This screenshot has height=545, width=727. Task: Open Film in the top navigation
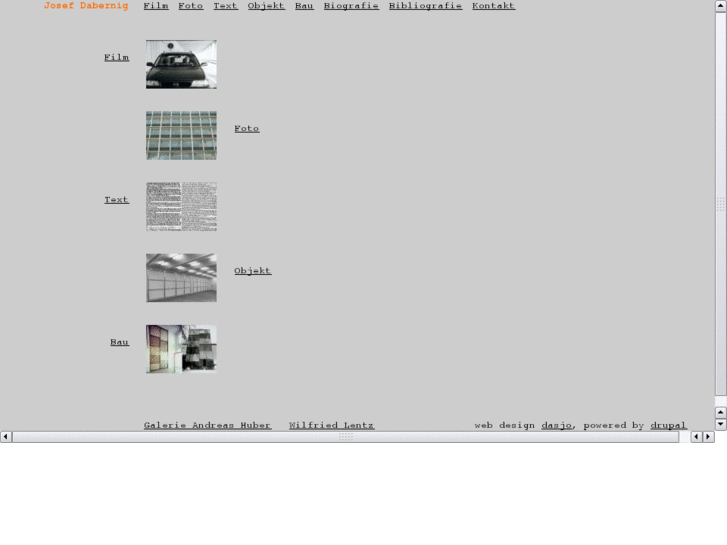point(156,6)
